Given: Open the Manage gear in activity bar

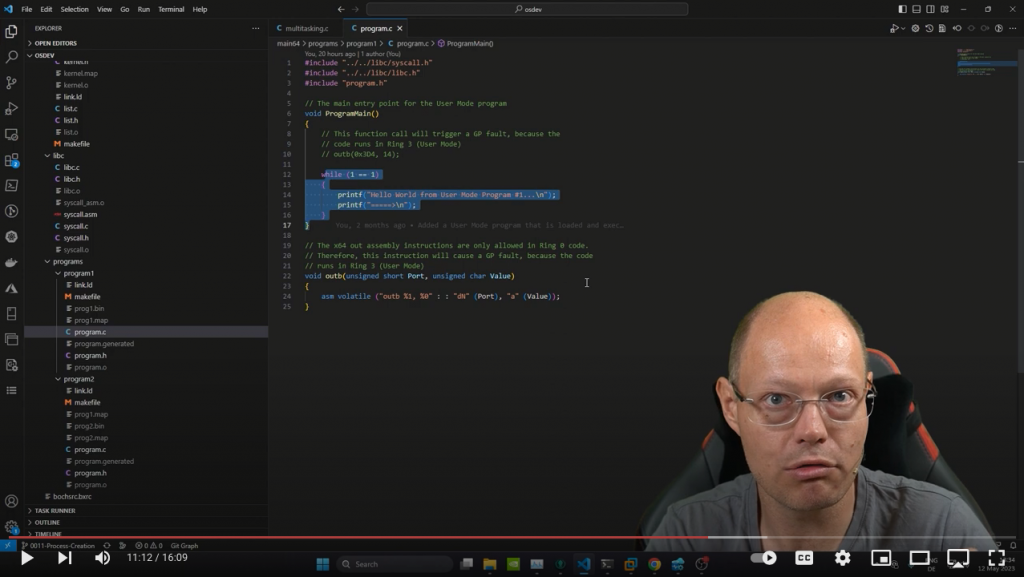Looking at the screenshot, I should 11,527.
